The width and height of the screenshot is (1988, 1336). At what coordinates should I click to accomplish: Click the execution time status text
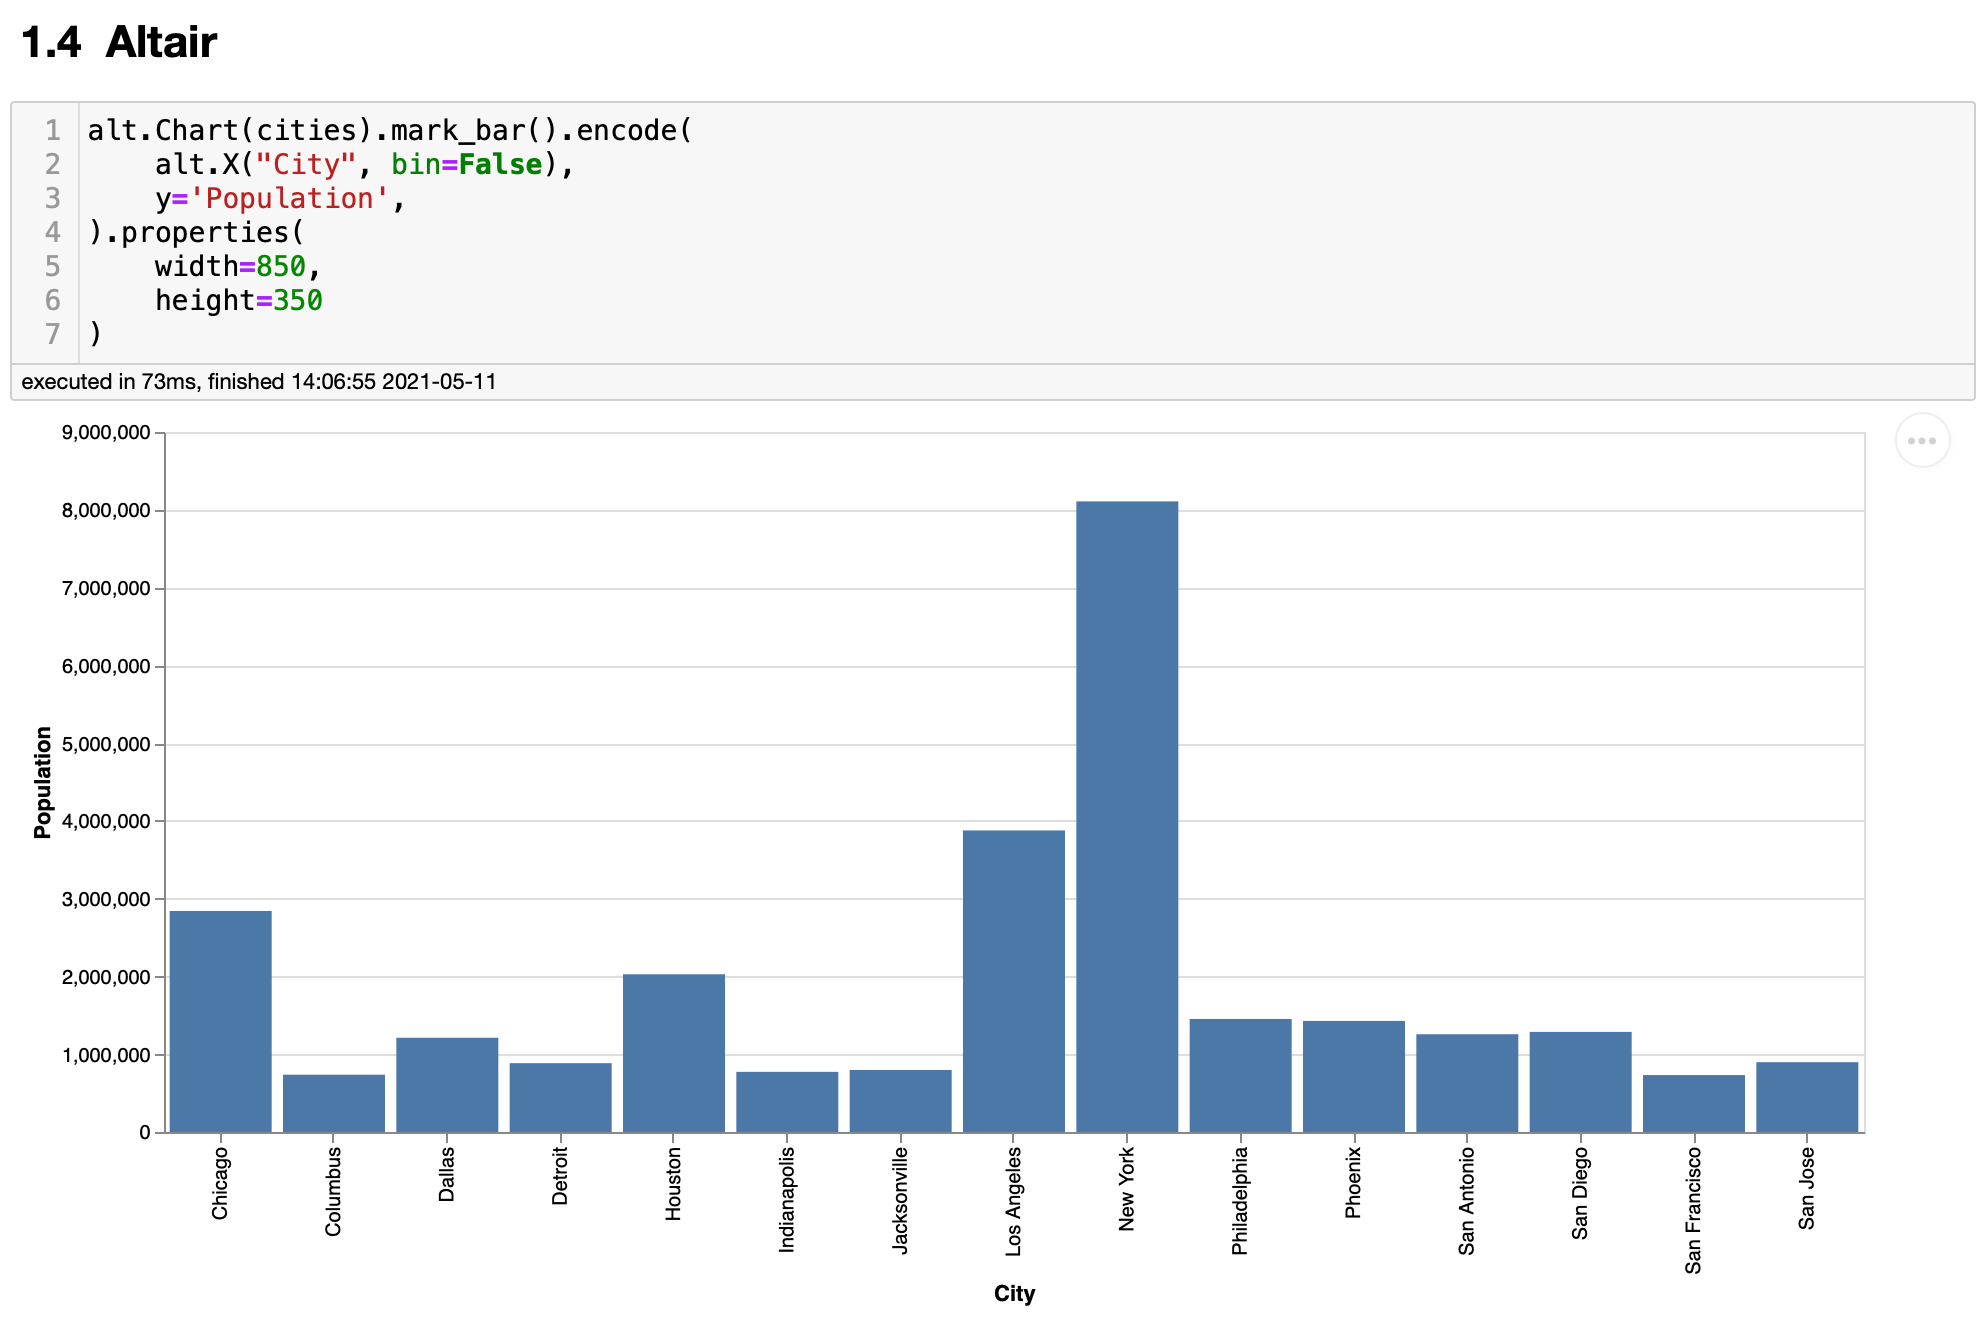(x=258, y=382)
